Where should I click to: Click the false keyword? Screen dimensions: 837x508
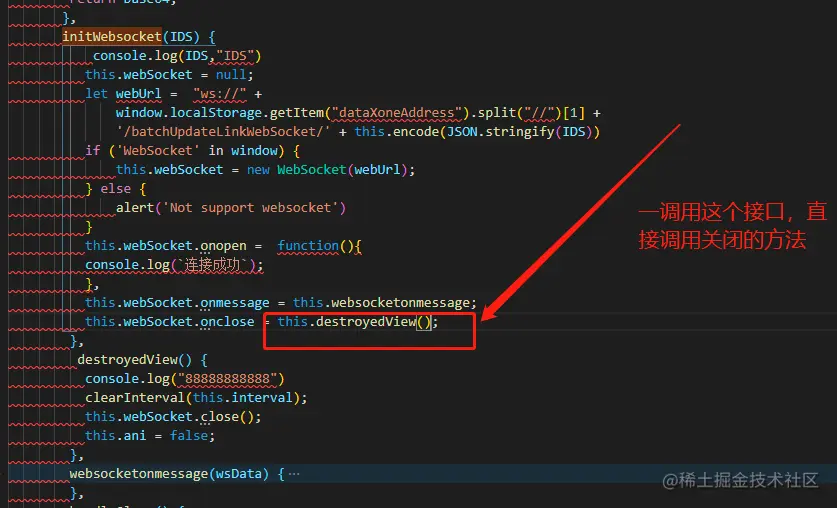click(x=189, y=436)
